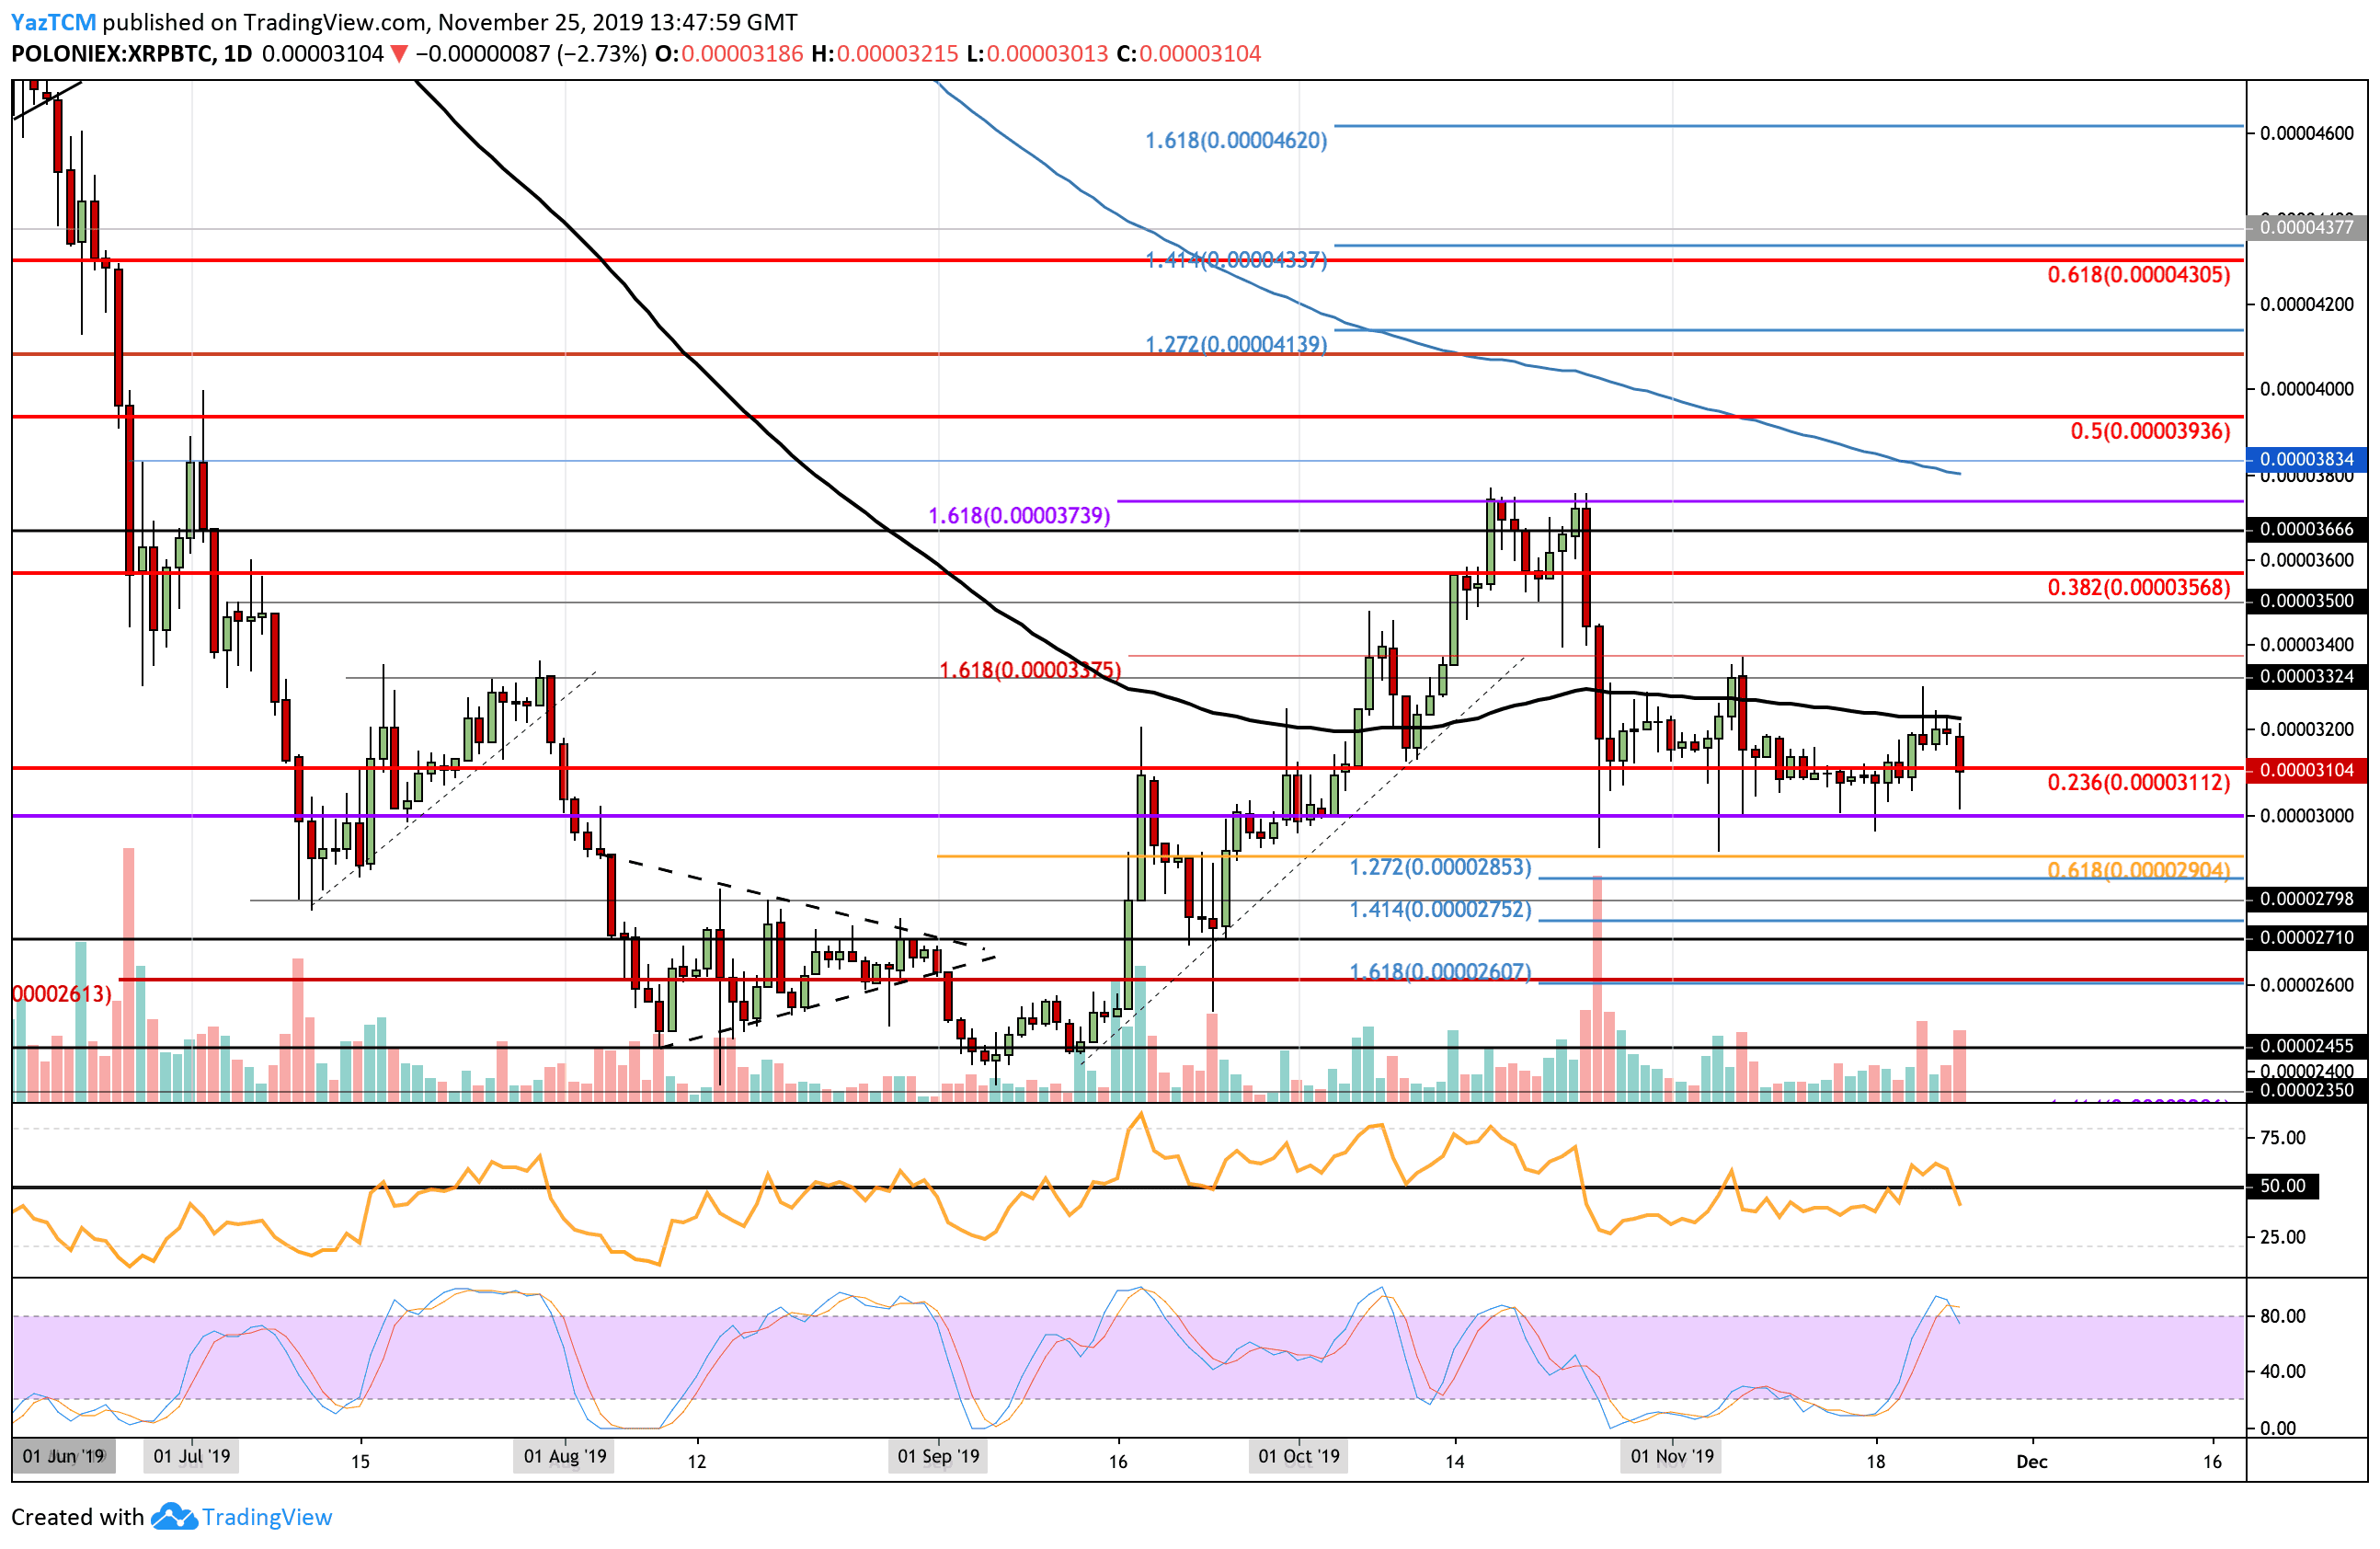Click the TradingView cloud logo icon

[174, 1517]
